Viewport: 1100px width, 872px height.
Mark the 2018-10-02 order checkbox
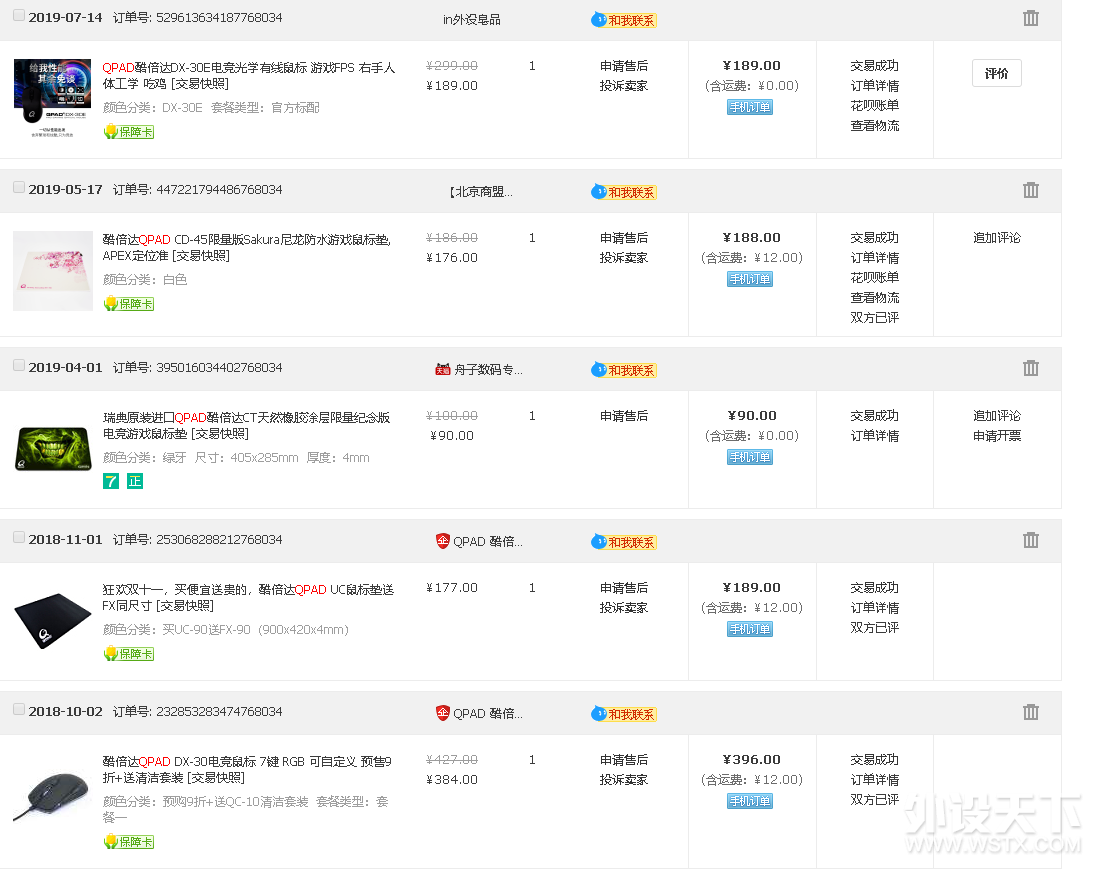(x=19, y=709)
